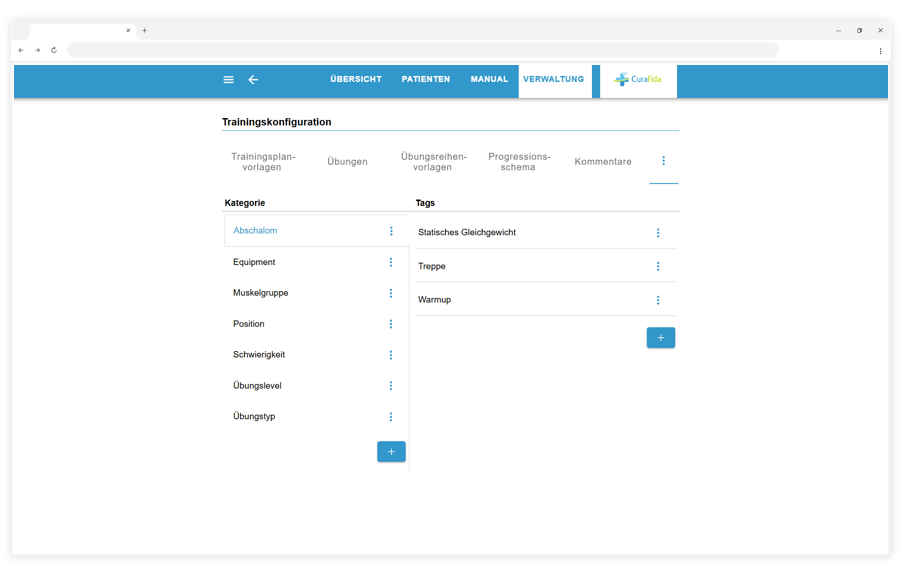Open the MANUAL menu
This screenshot has width=912, height=567.
(489, 79)
